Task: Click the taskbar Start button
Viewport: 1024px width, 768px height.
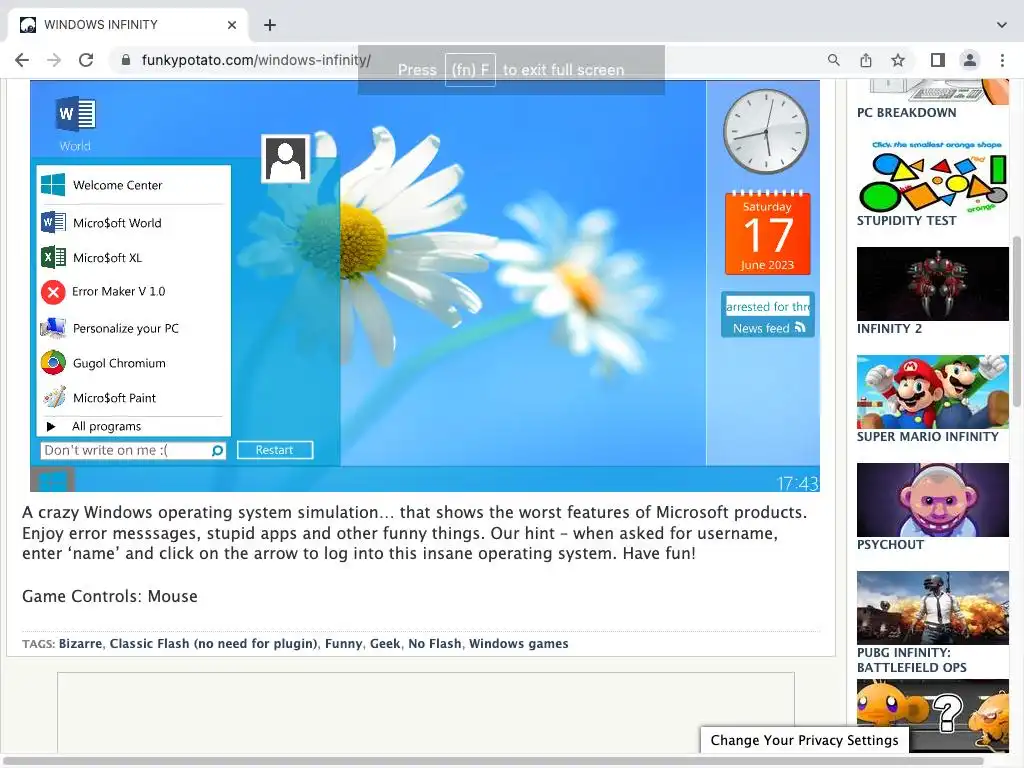Action: tap(52, 481)
